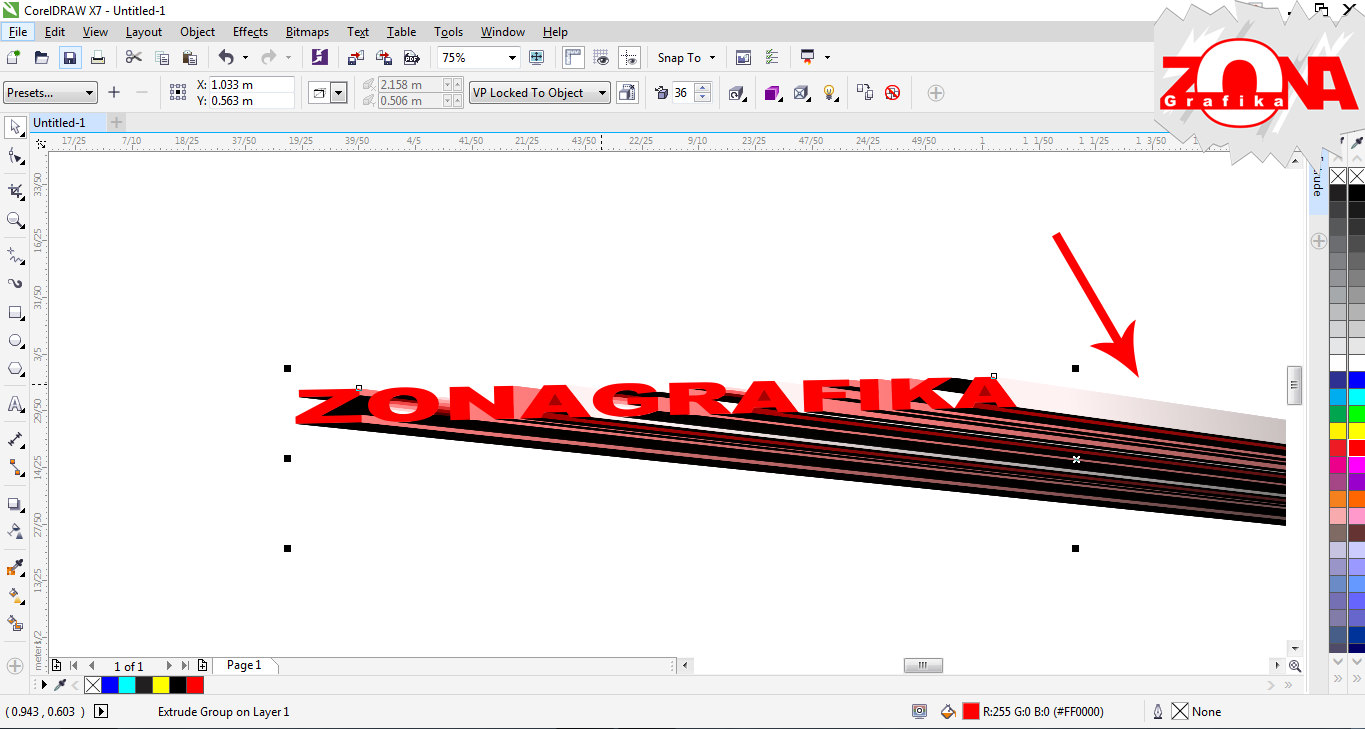Viewport: 1365px width, 729px height.
Task: Select the Transparency tool
Action: (15, 531)
